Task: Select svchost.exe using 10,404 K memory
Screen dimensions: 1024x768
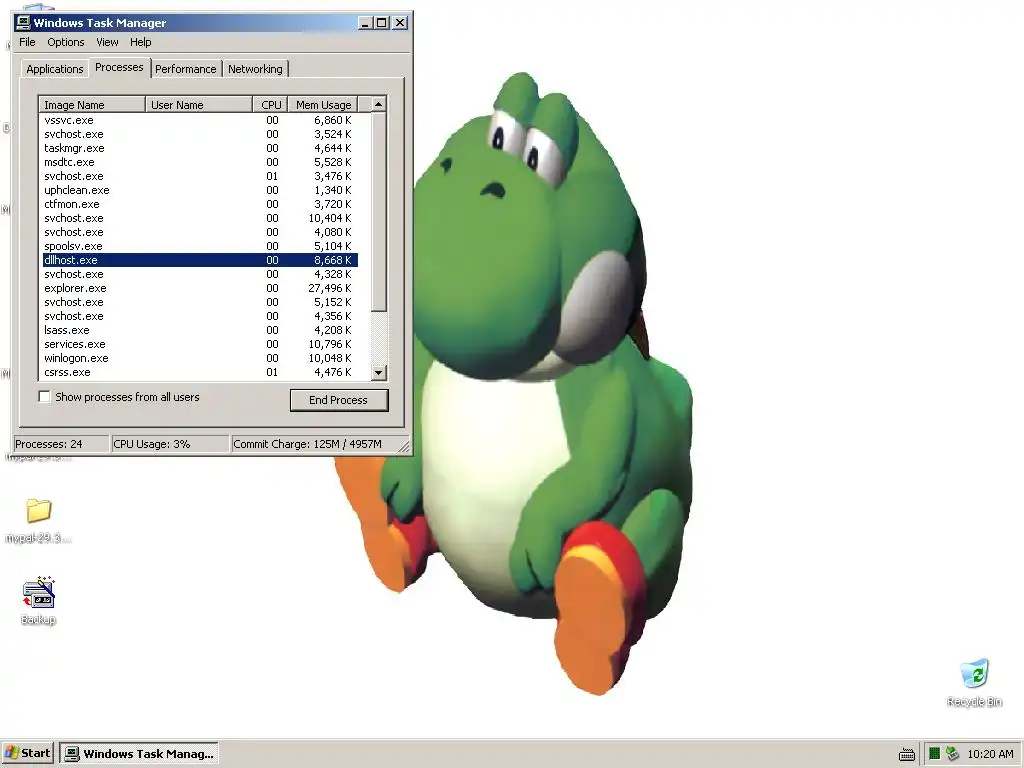Action: [x=199, y=218]
